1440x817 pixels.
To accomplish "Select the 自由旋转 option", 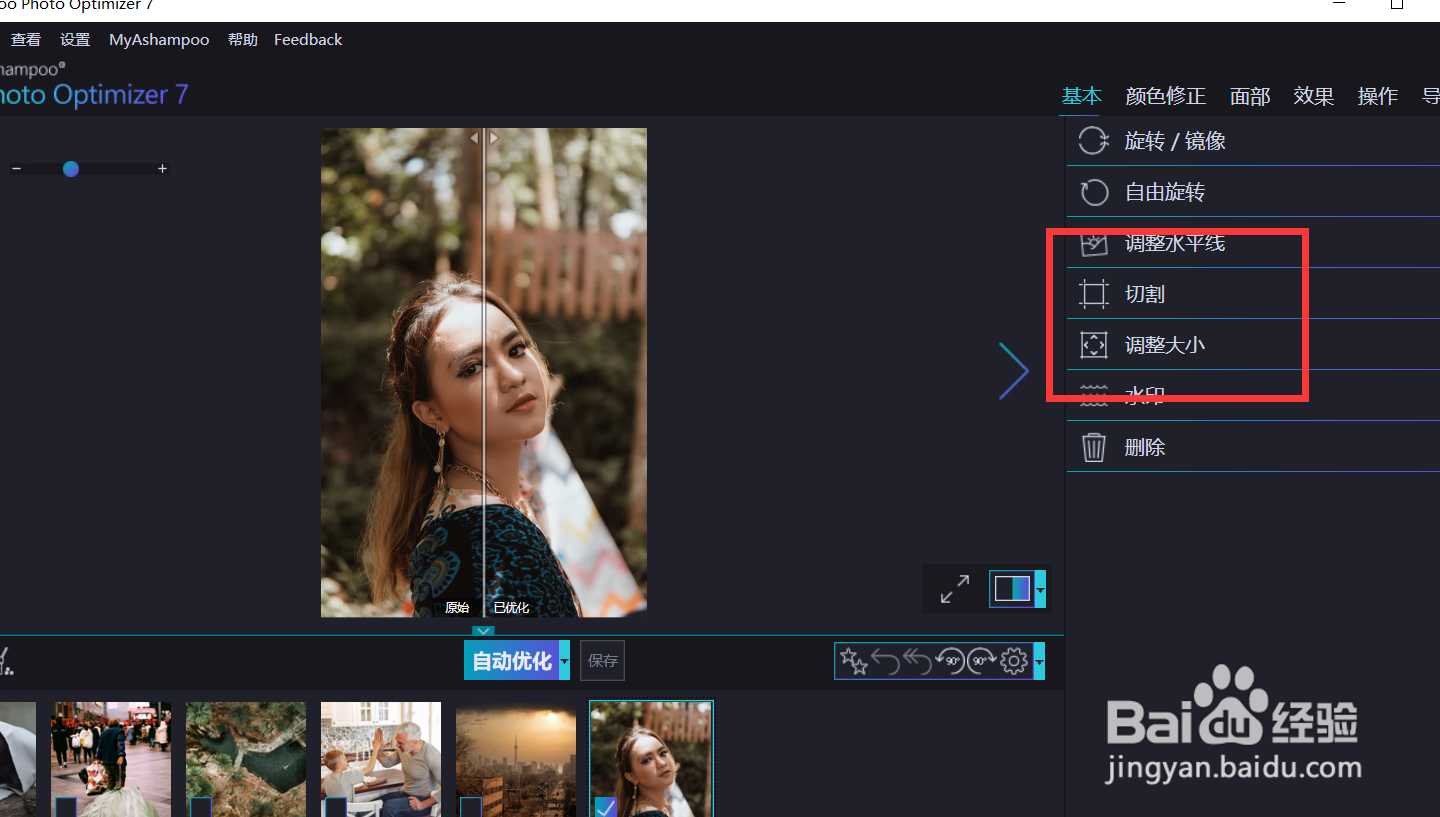I will coord(1253,192).
